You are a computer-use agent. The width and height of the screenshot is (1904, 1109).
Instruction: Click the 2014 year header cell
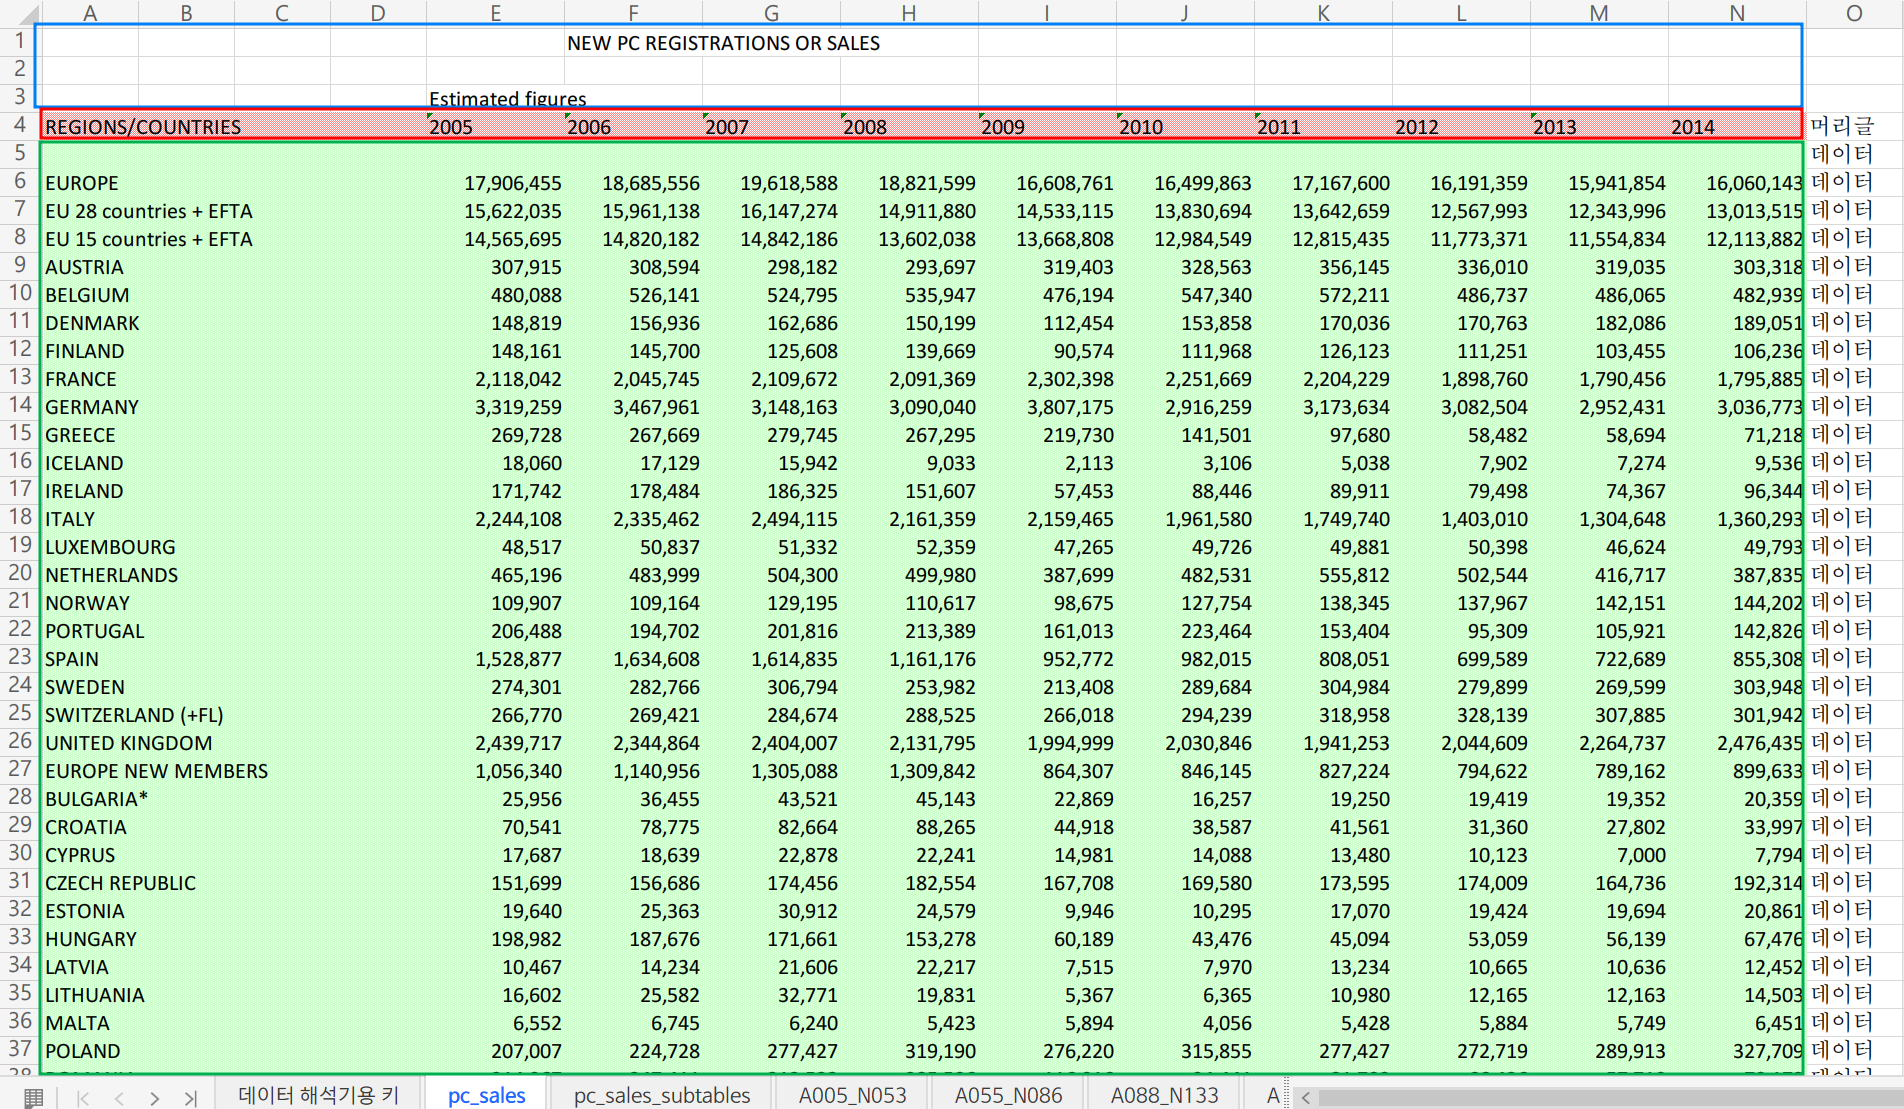tap(1693, 127)
